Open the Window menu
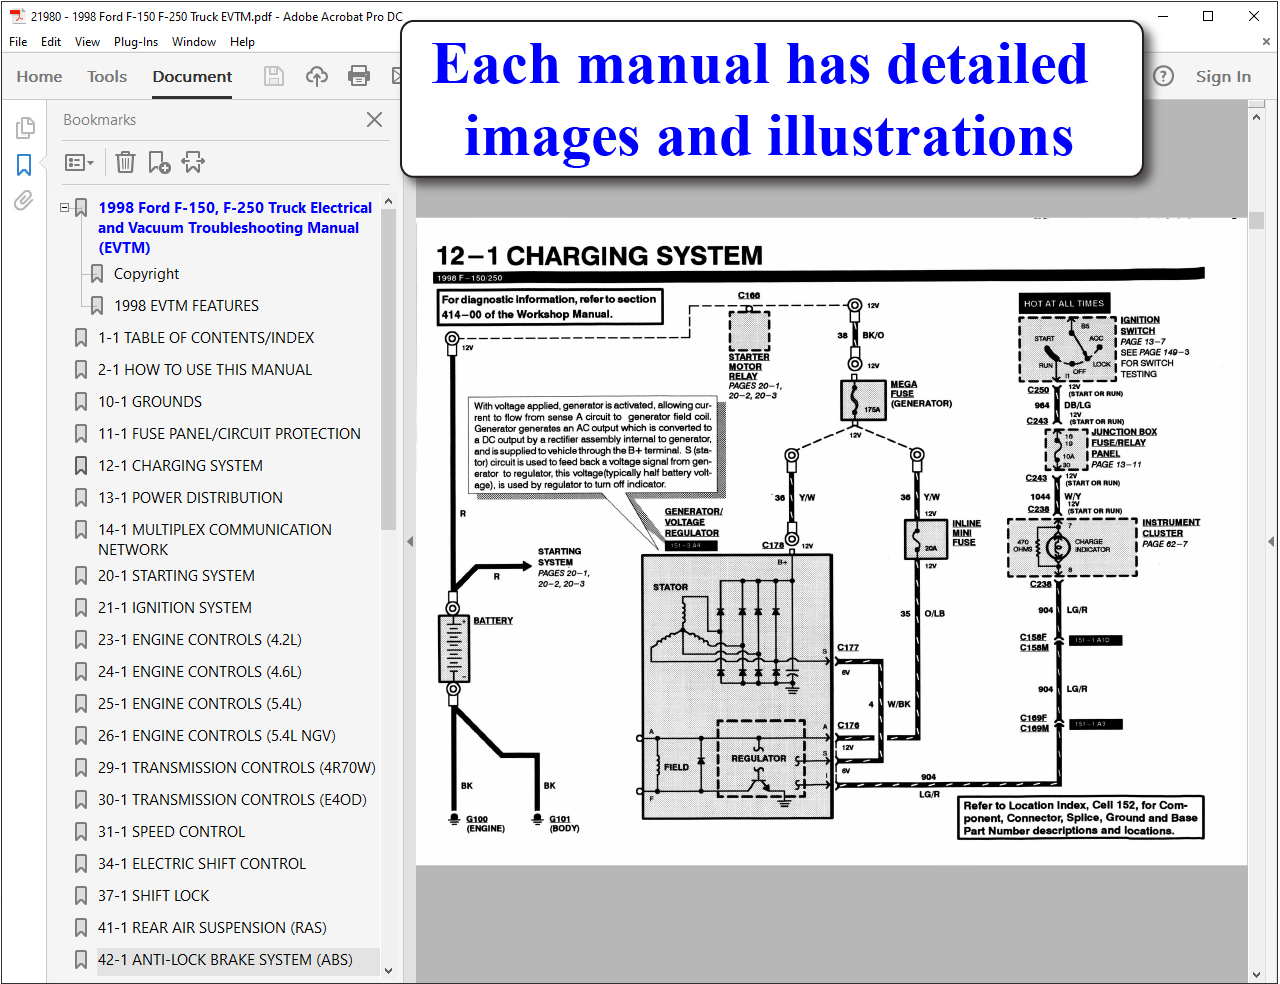The width and height of the screenshot is (1280, 984). tap(194, 42)
